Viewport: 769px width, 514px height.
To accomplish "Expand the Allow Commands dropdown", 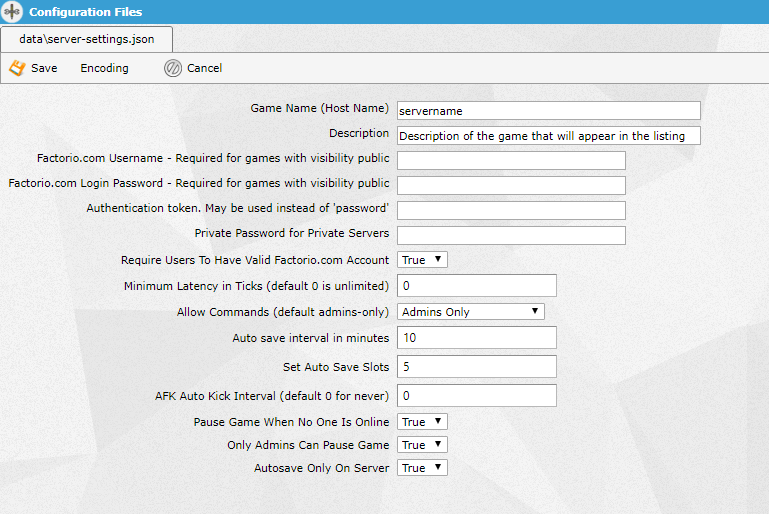I will tap(470, 312).
